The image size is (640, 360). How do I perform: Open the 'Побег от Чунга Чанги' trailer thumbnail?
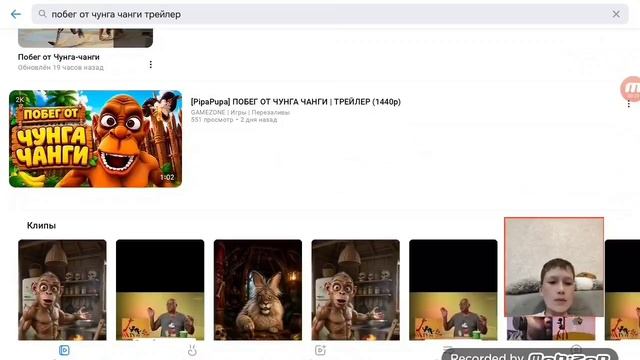pos(96,139)
